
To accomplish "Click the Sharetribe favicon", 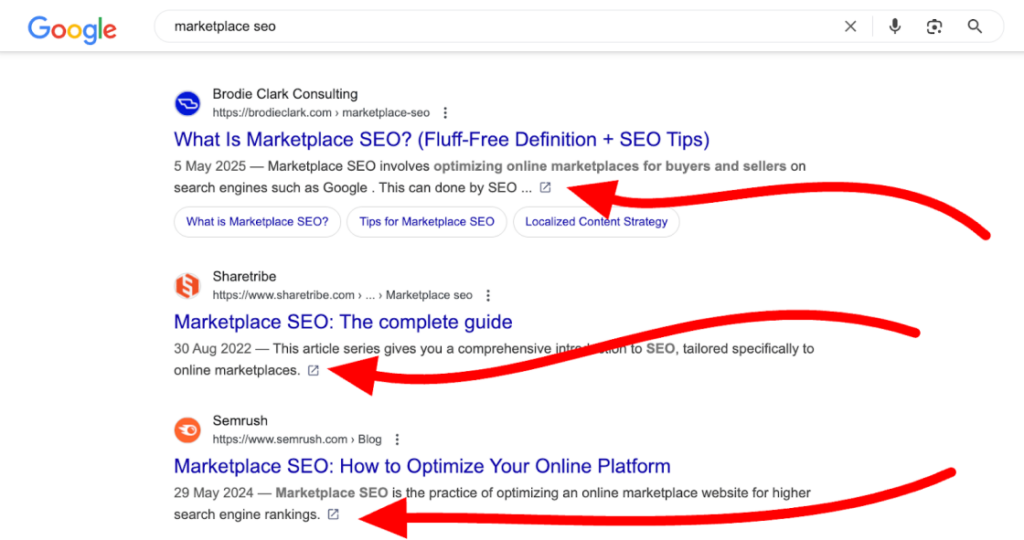I will coord(187,286).
